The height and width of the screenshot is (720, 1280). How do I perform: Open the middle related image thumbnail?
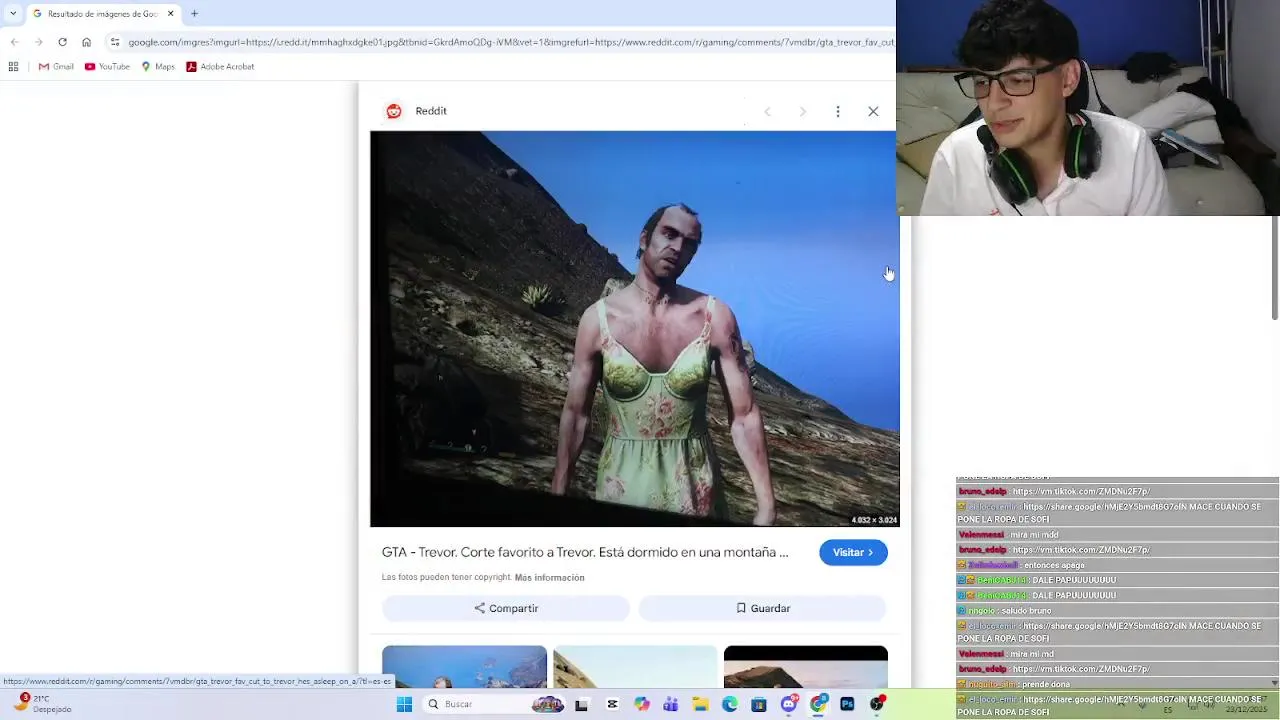pos(635,667)
